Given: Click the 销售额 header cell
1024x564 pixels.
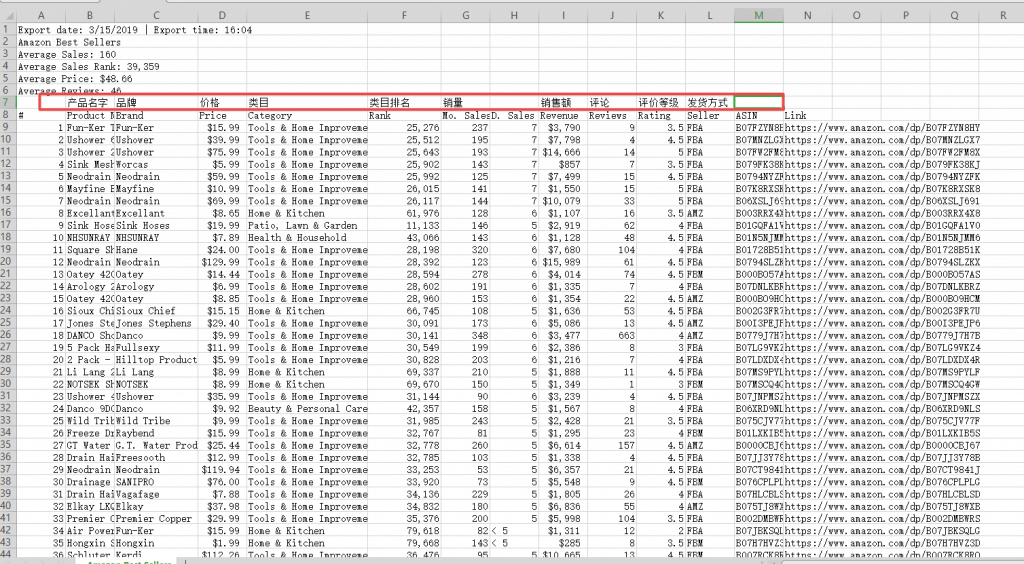Looking at the screenshot, I should (x=563, y=102).
